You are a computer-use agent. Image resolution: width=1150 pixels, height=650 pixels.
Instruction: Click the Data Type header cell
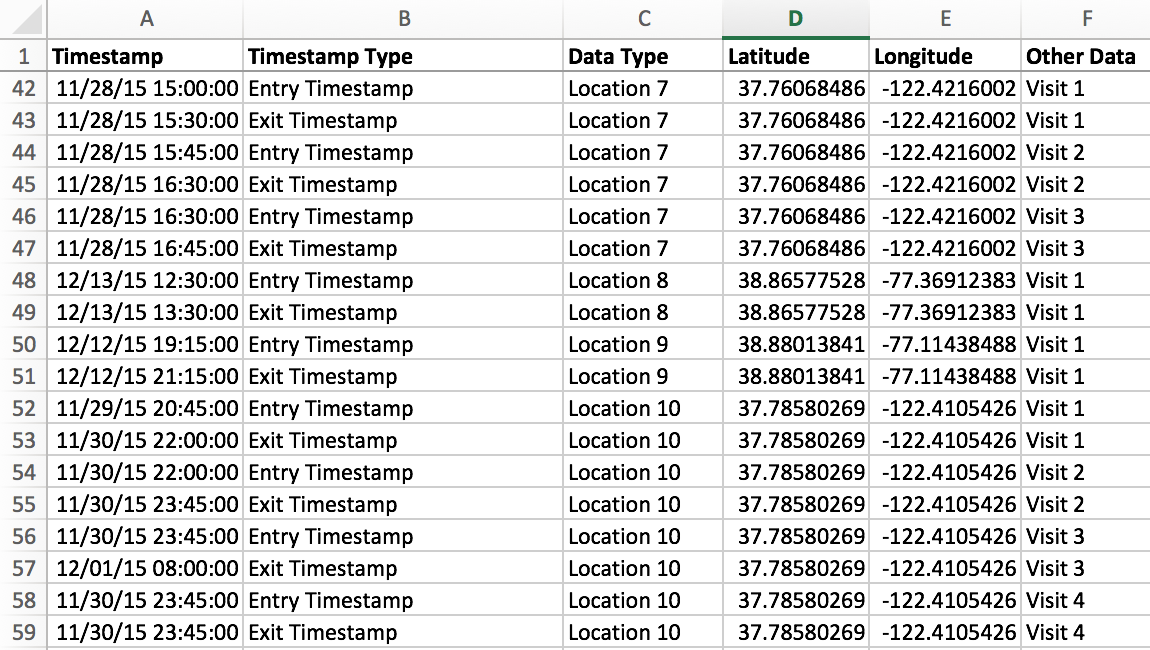click(642, 56)
